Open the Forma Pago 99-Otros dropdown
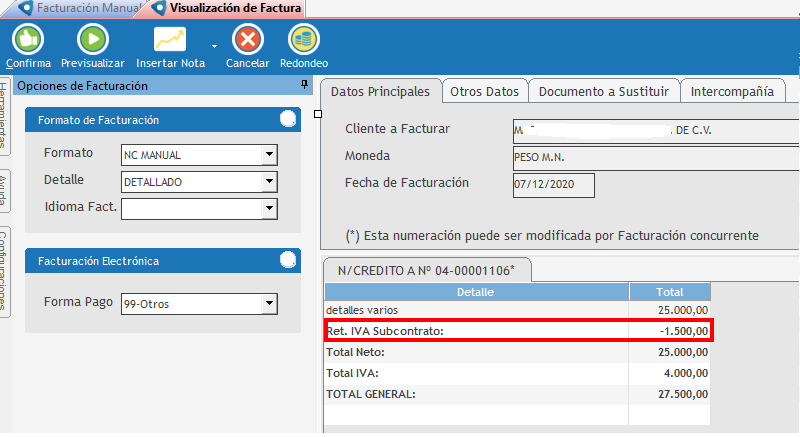800x437 pixels. pos(268,304)
